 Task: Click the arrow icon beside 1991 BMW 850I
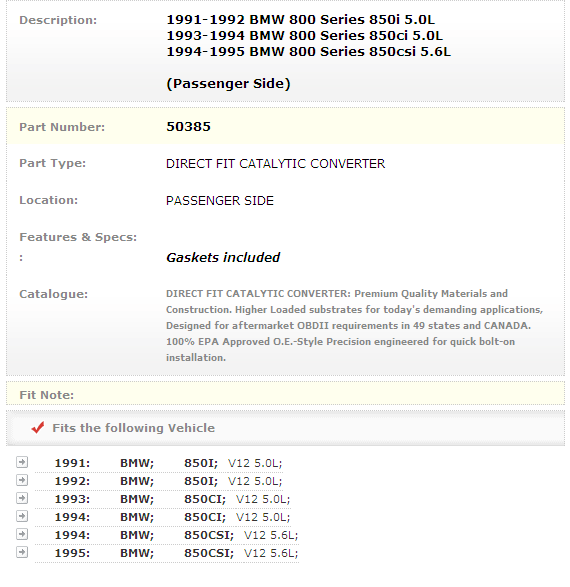click(x=22, y=462)
